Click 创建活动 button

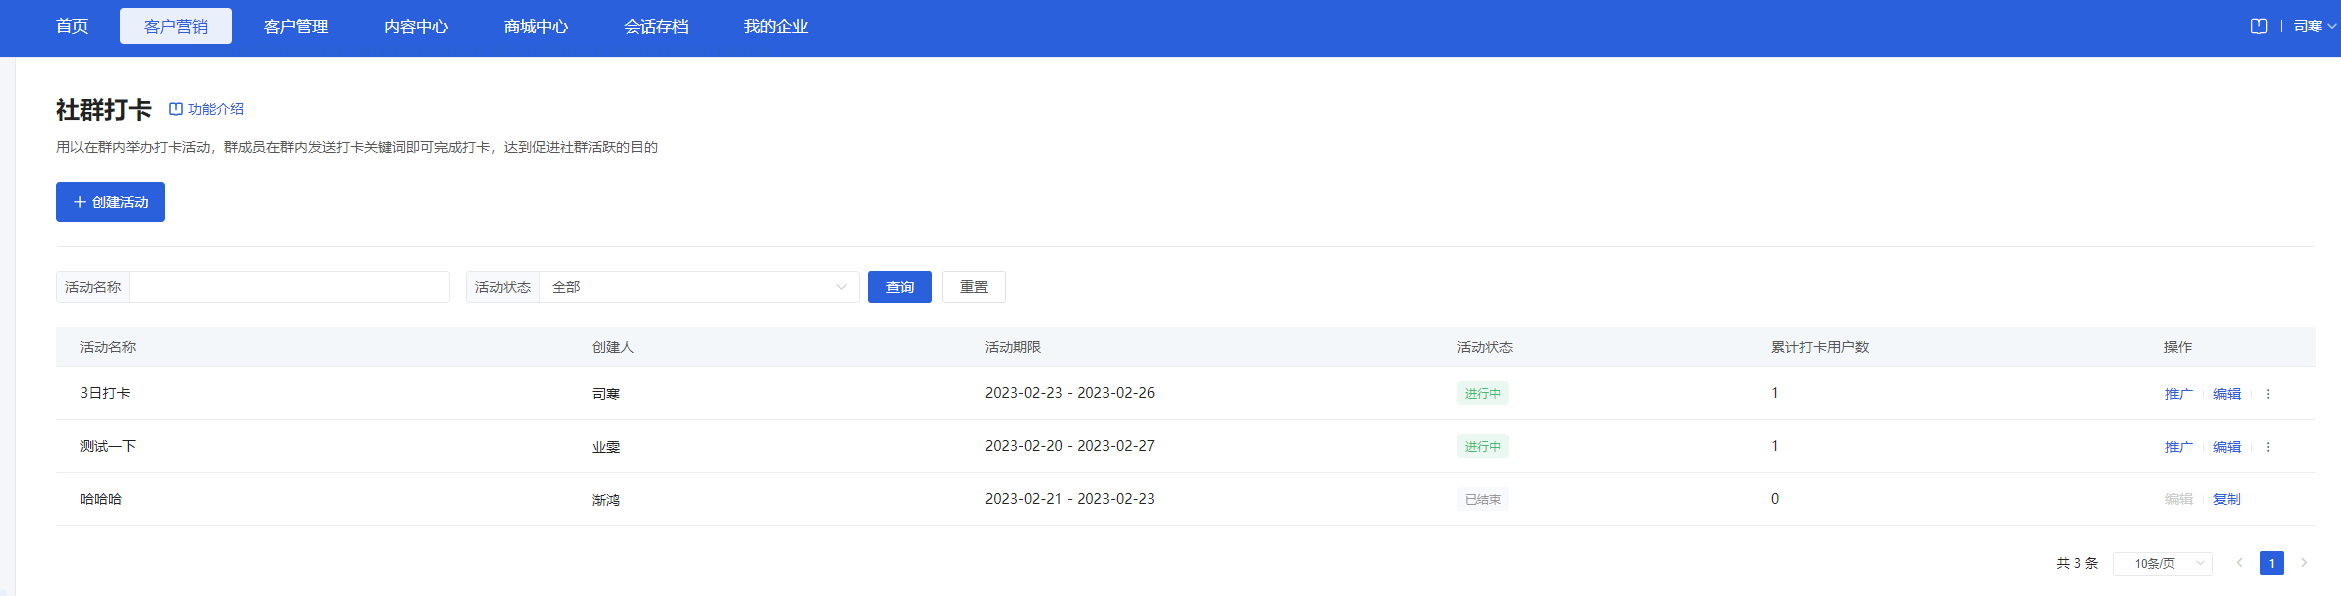[110, 202]
